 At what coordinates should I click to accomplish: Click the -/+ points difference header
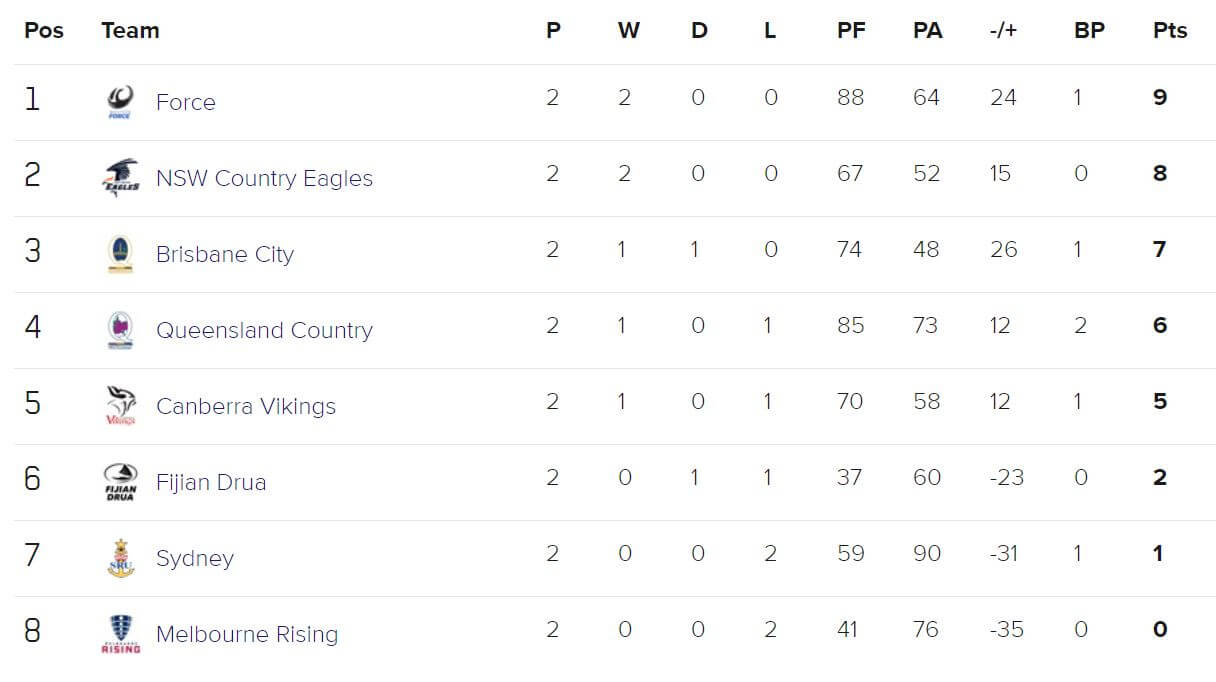1002,30
